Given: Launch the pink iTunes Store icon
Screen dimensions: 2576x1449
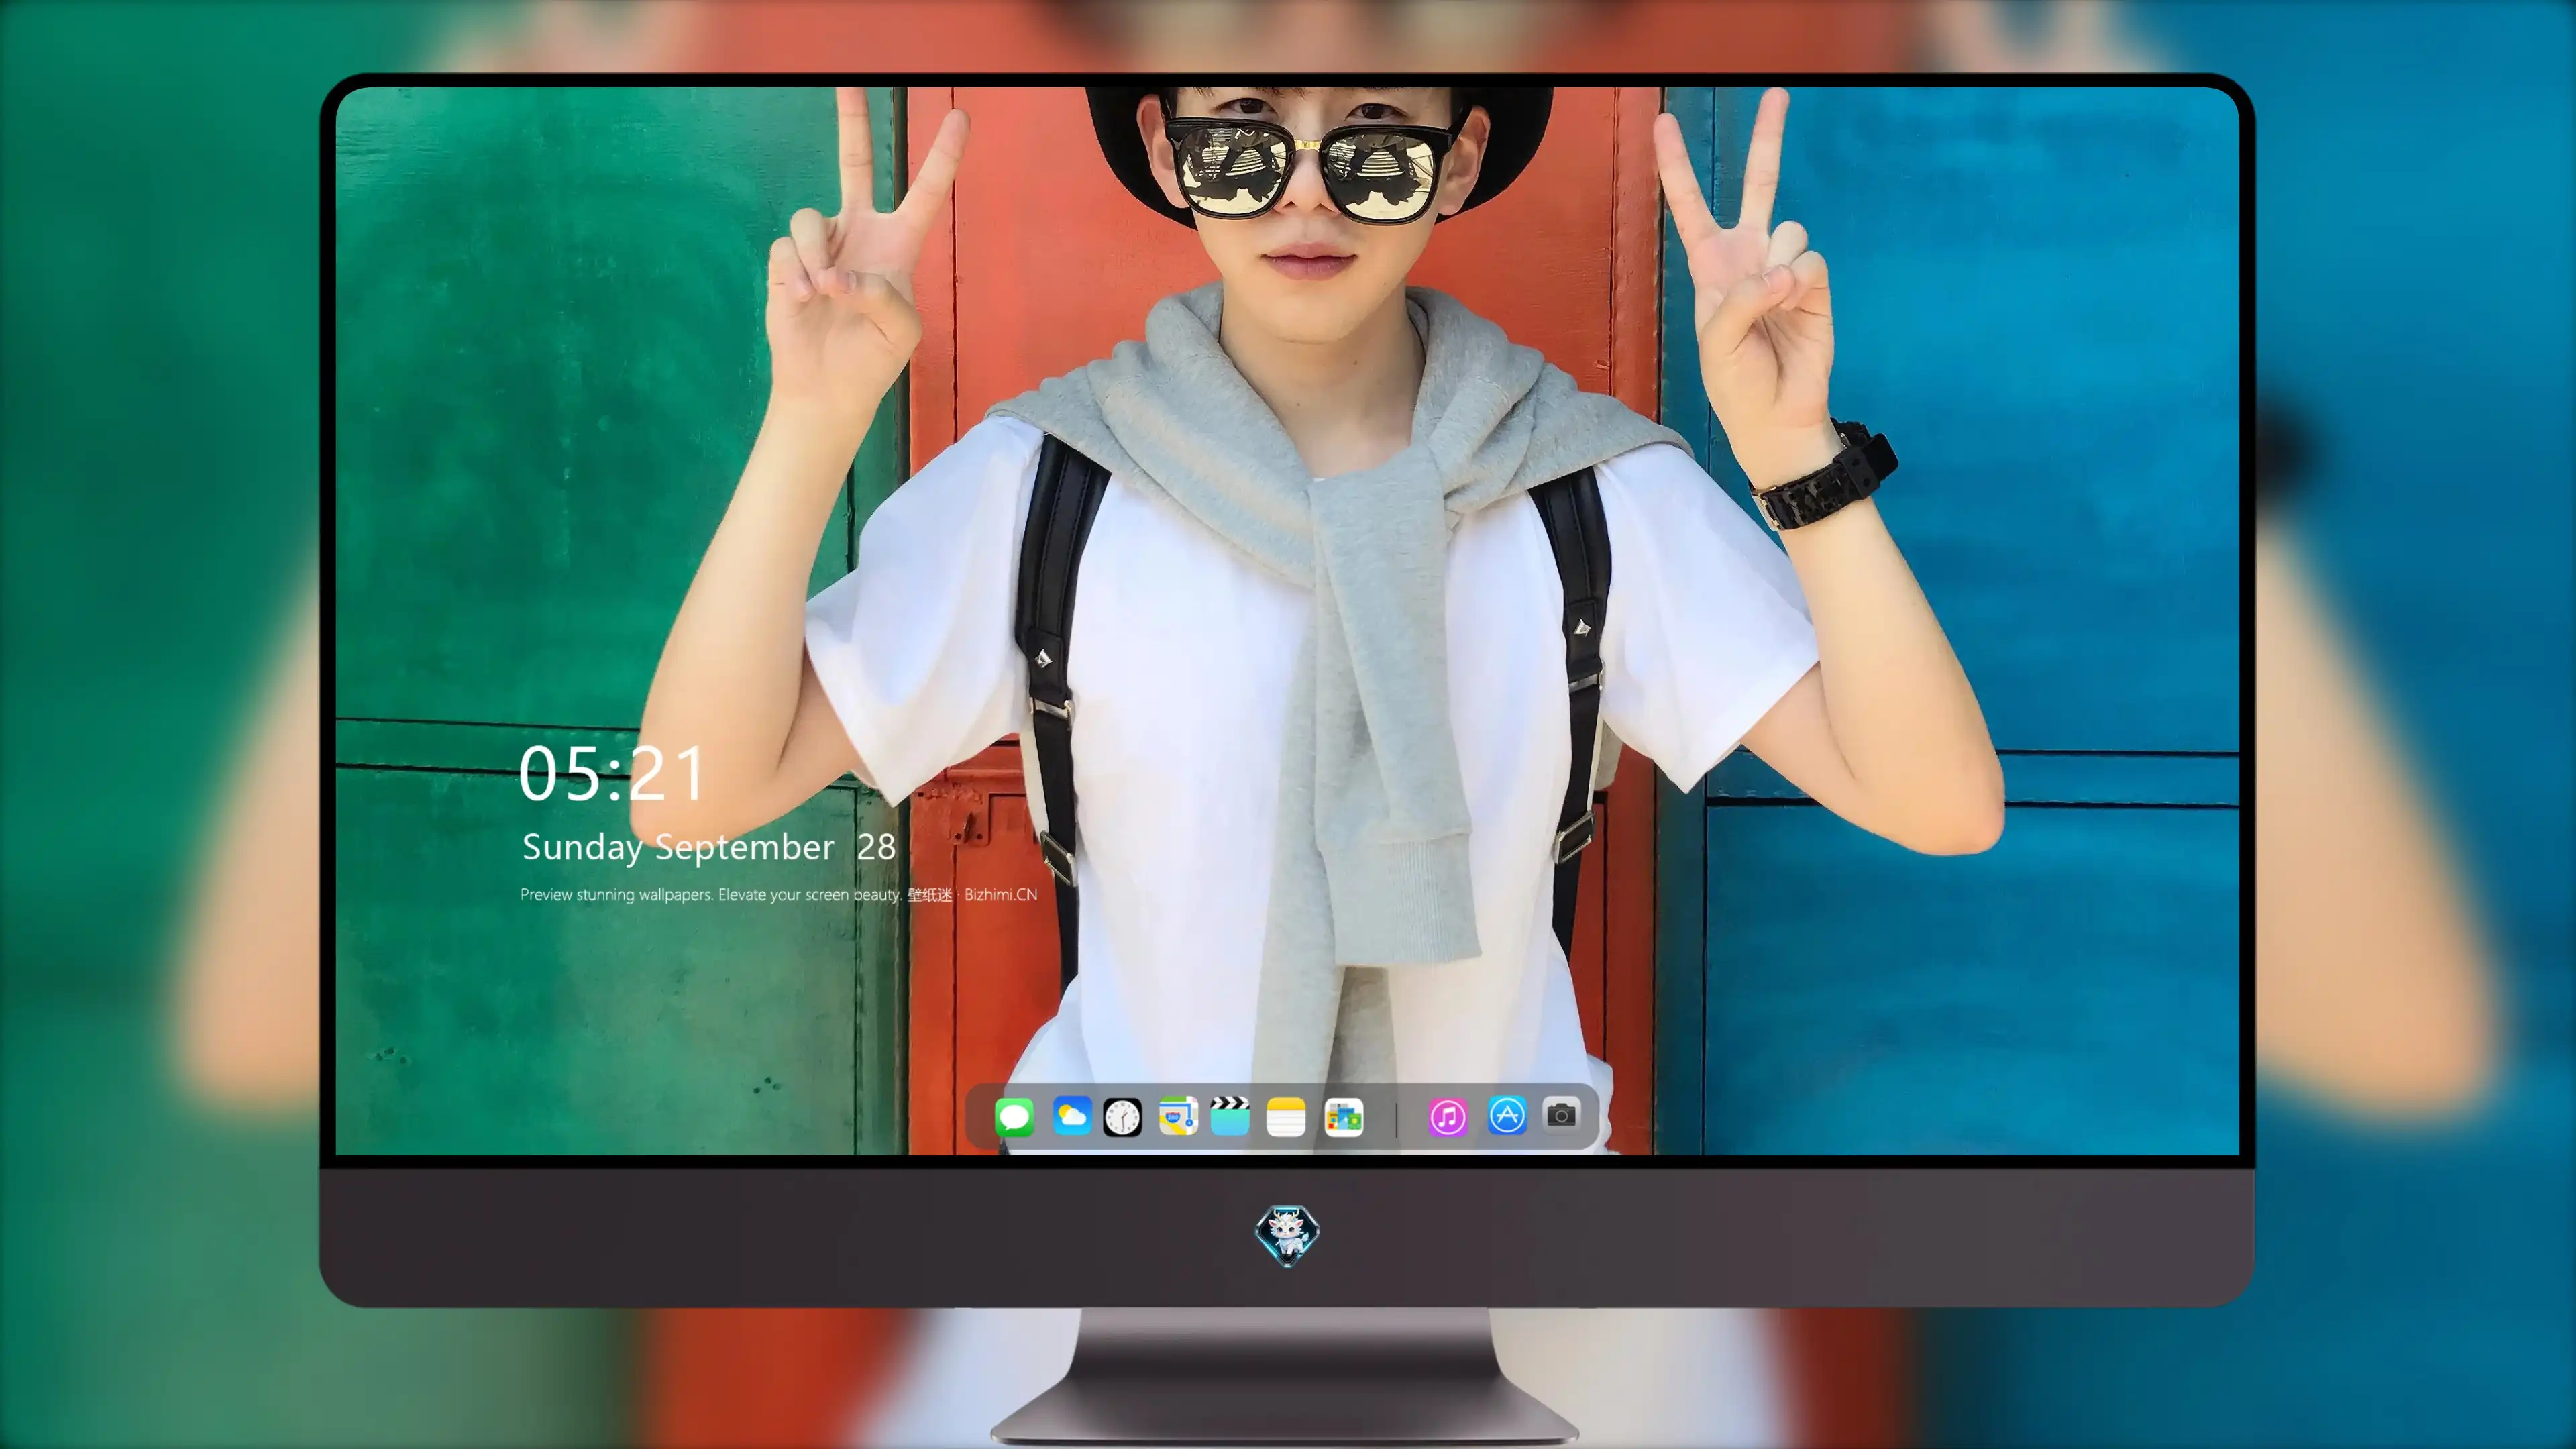Looking at the screenshot, I should point(1447,1117).
